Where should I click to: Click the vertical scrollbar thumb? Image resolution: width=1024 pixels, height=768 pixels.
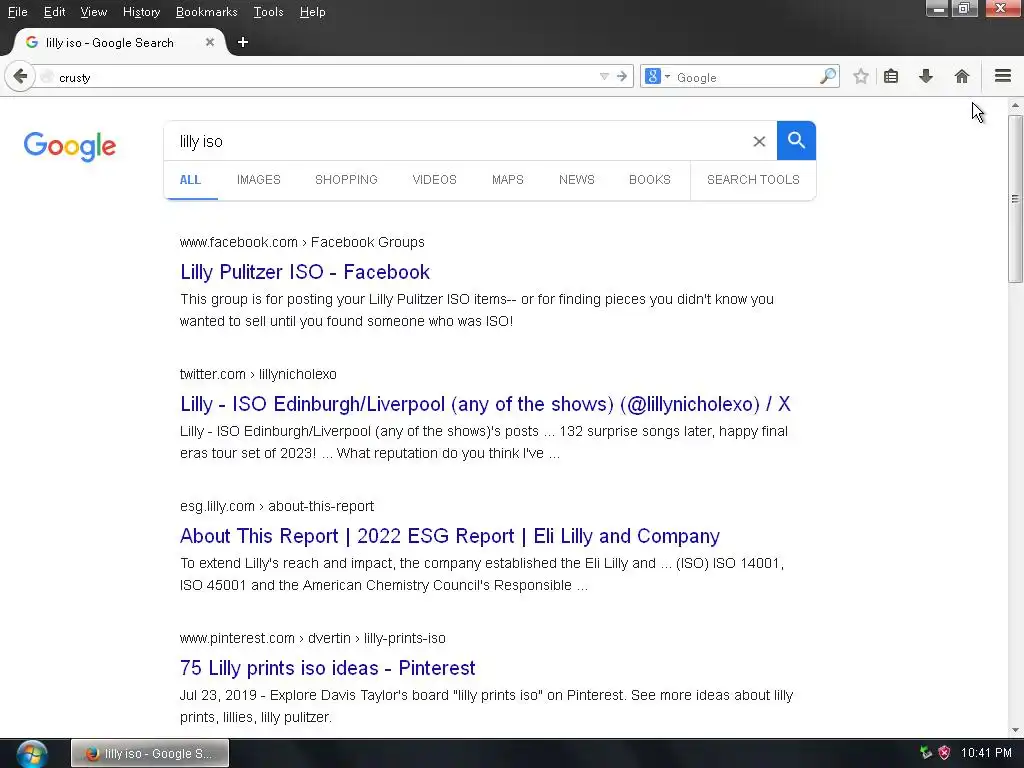[1015, 199]
